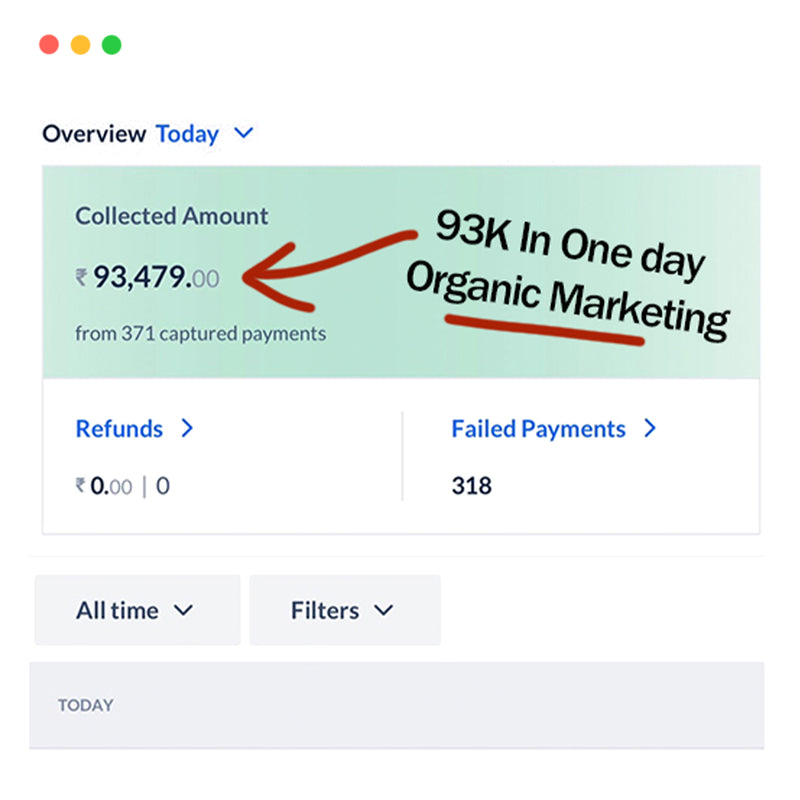This screenshot has width=800, height=800.
Task: Expand the Filters dropdown
Action: 344,610
